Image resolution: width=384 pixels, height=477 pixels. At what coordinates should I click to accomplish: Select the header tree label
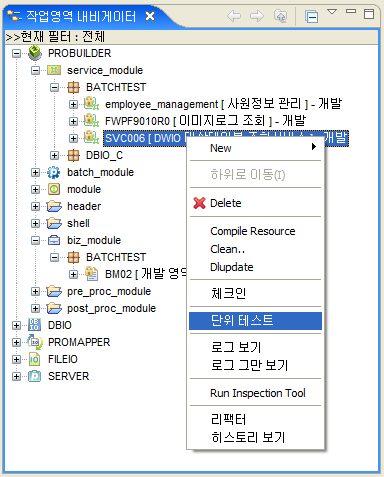pos(84,206)
